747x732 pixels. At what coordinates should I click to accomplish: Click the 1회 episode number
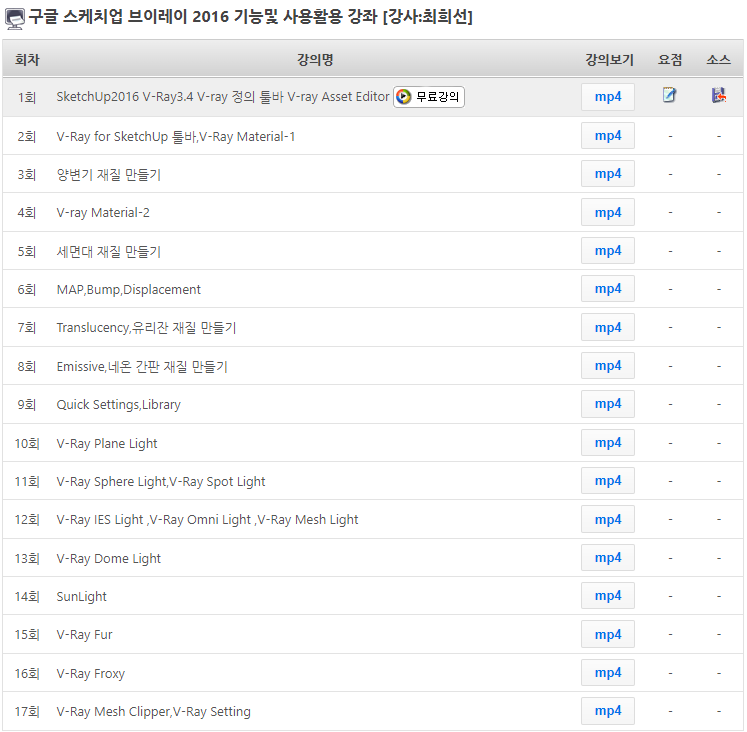(27, 98)
